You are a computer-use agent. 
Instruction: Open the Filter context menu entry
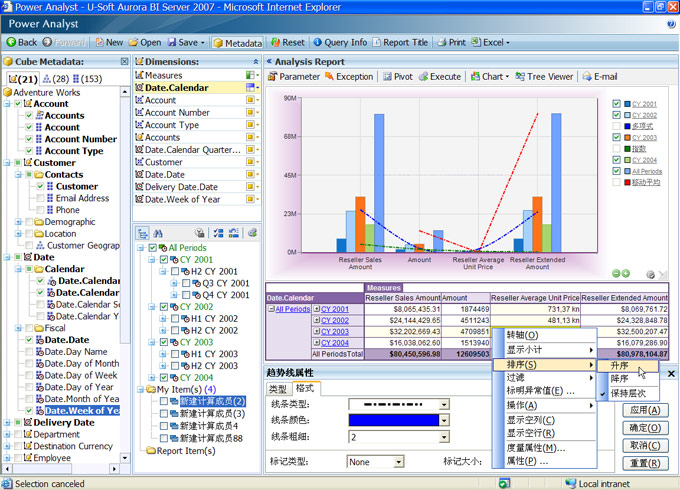[x=544, y=378]
